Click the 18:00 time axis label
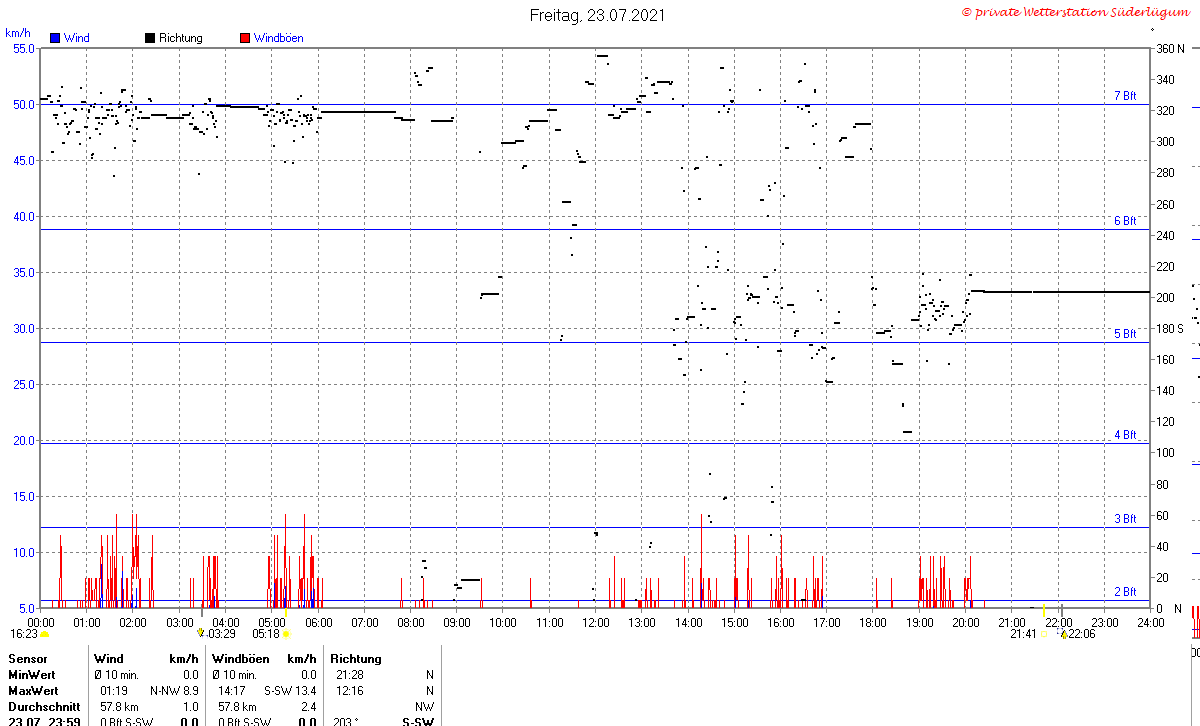 873,622
